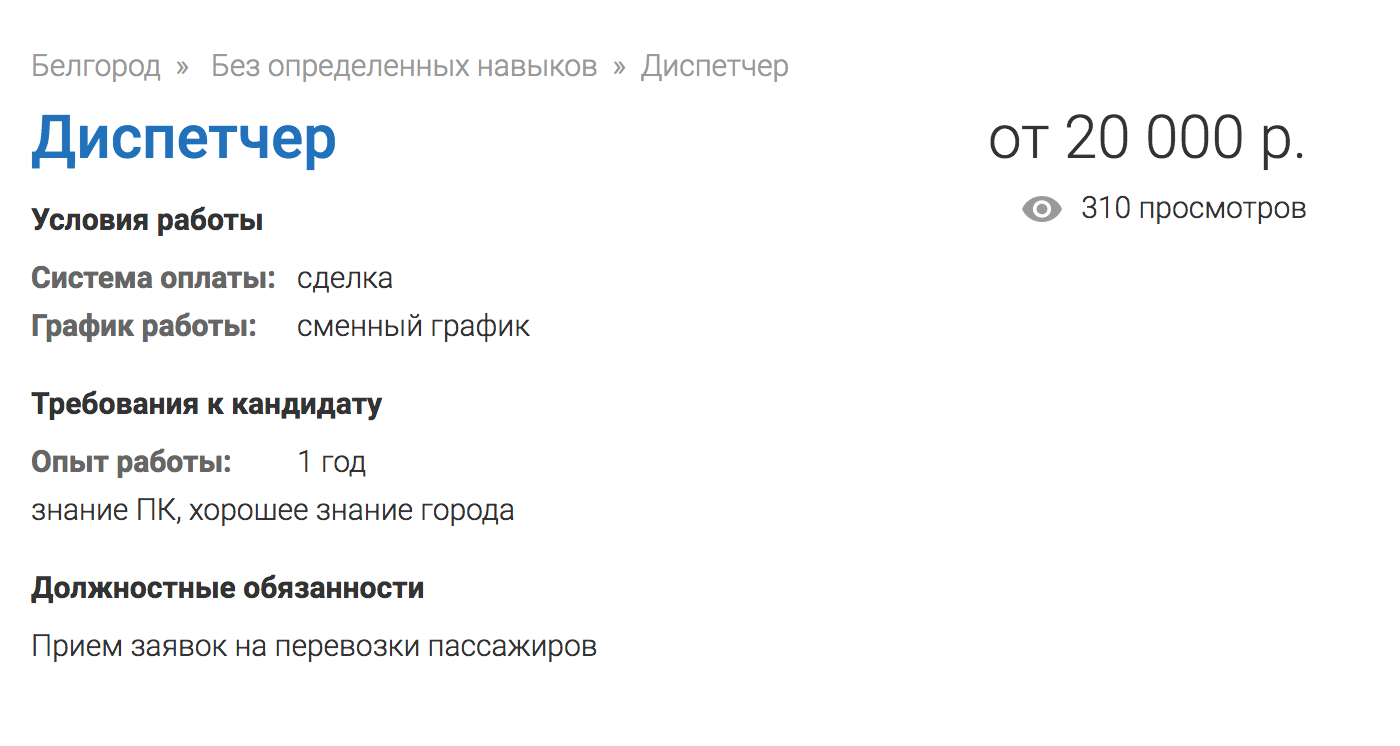The image size is (1400, 746).
Task: Click the знание ПК requirements text
Action: [273, 510]
